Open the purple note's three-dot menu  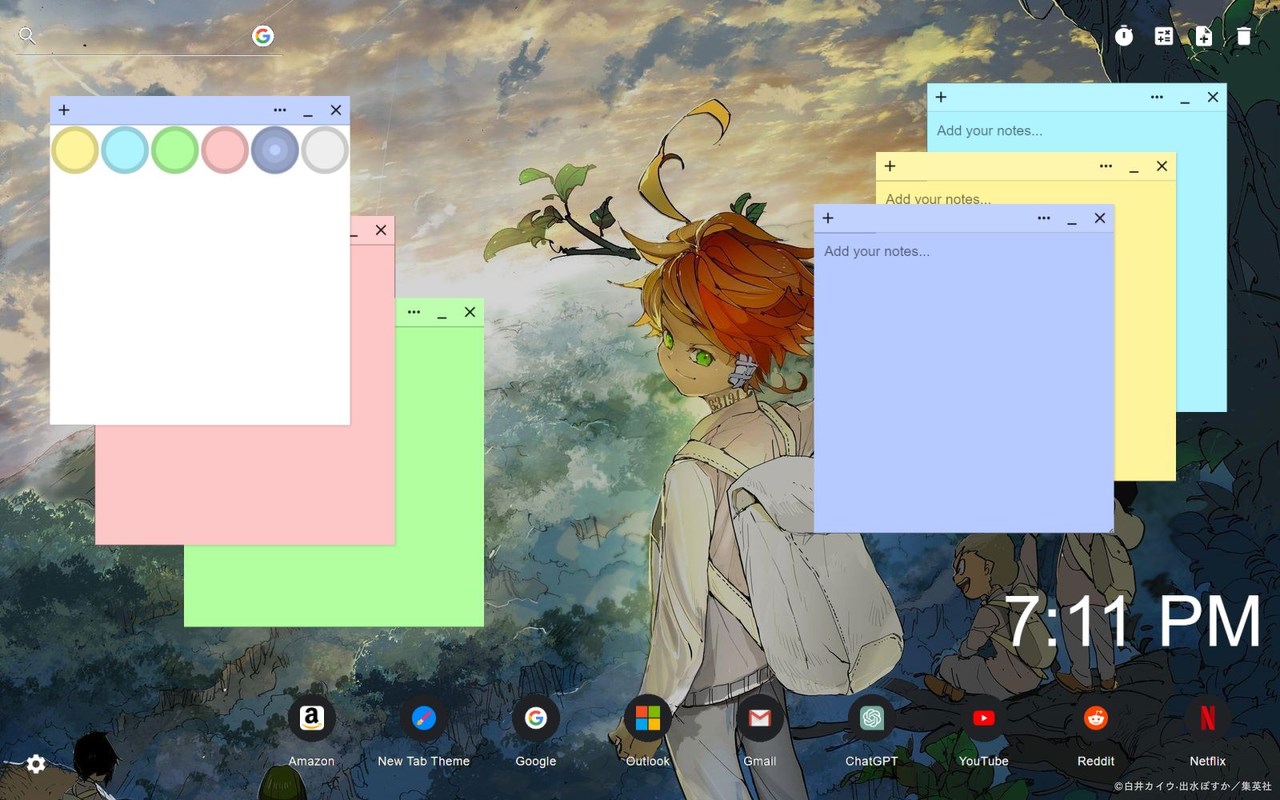coord(1044,218)
